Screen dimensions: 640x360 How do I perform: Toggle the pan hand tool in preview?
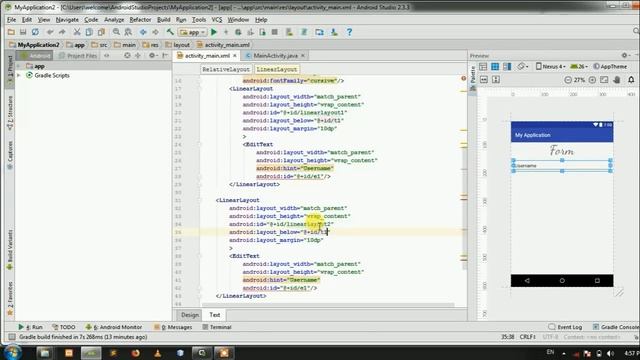617,80
